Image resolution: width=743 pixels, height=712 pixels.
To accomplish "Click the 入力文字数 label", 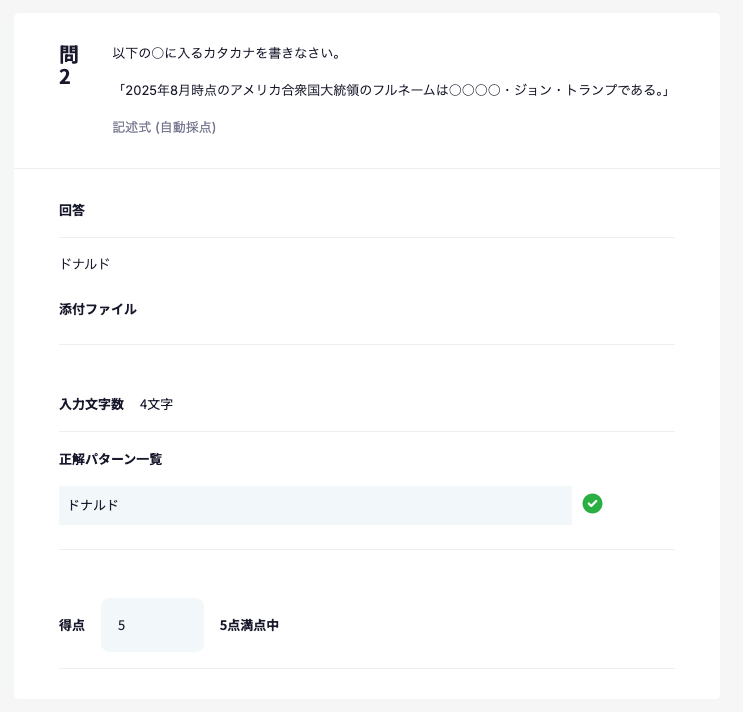I will [x=91, y=404].
